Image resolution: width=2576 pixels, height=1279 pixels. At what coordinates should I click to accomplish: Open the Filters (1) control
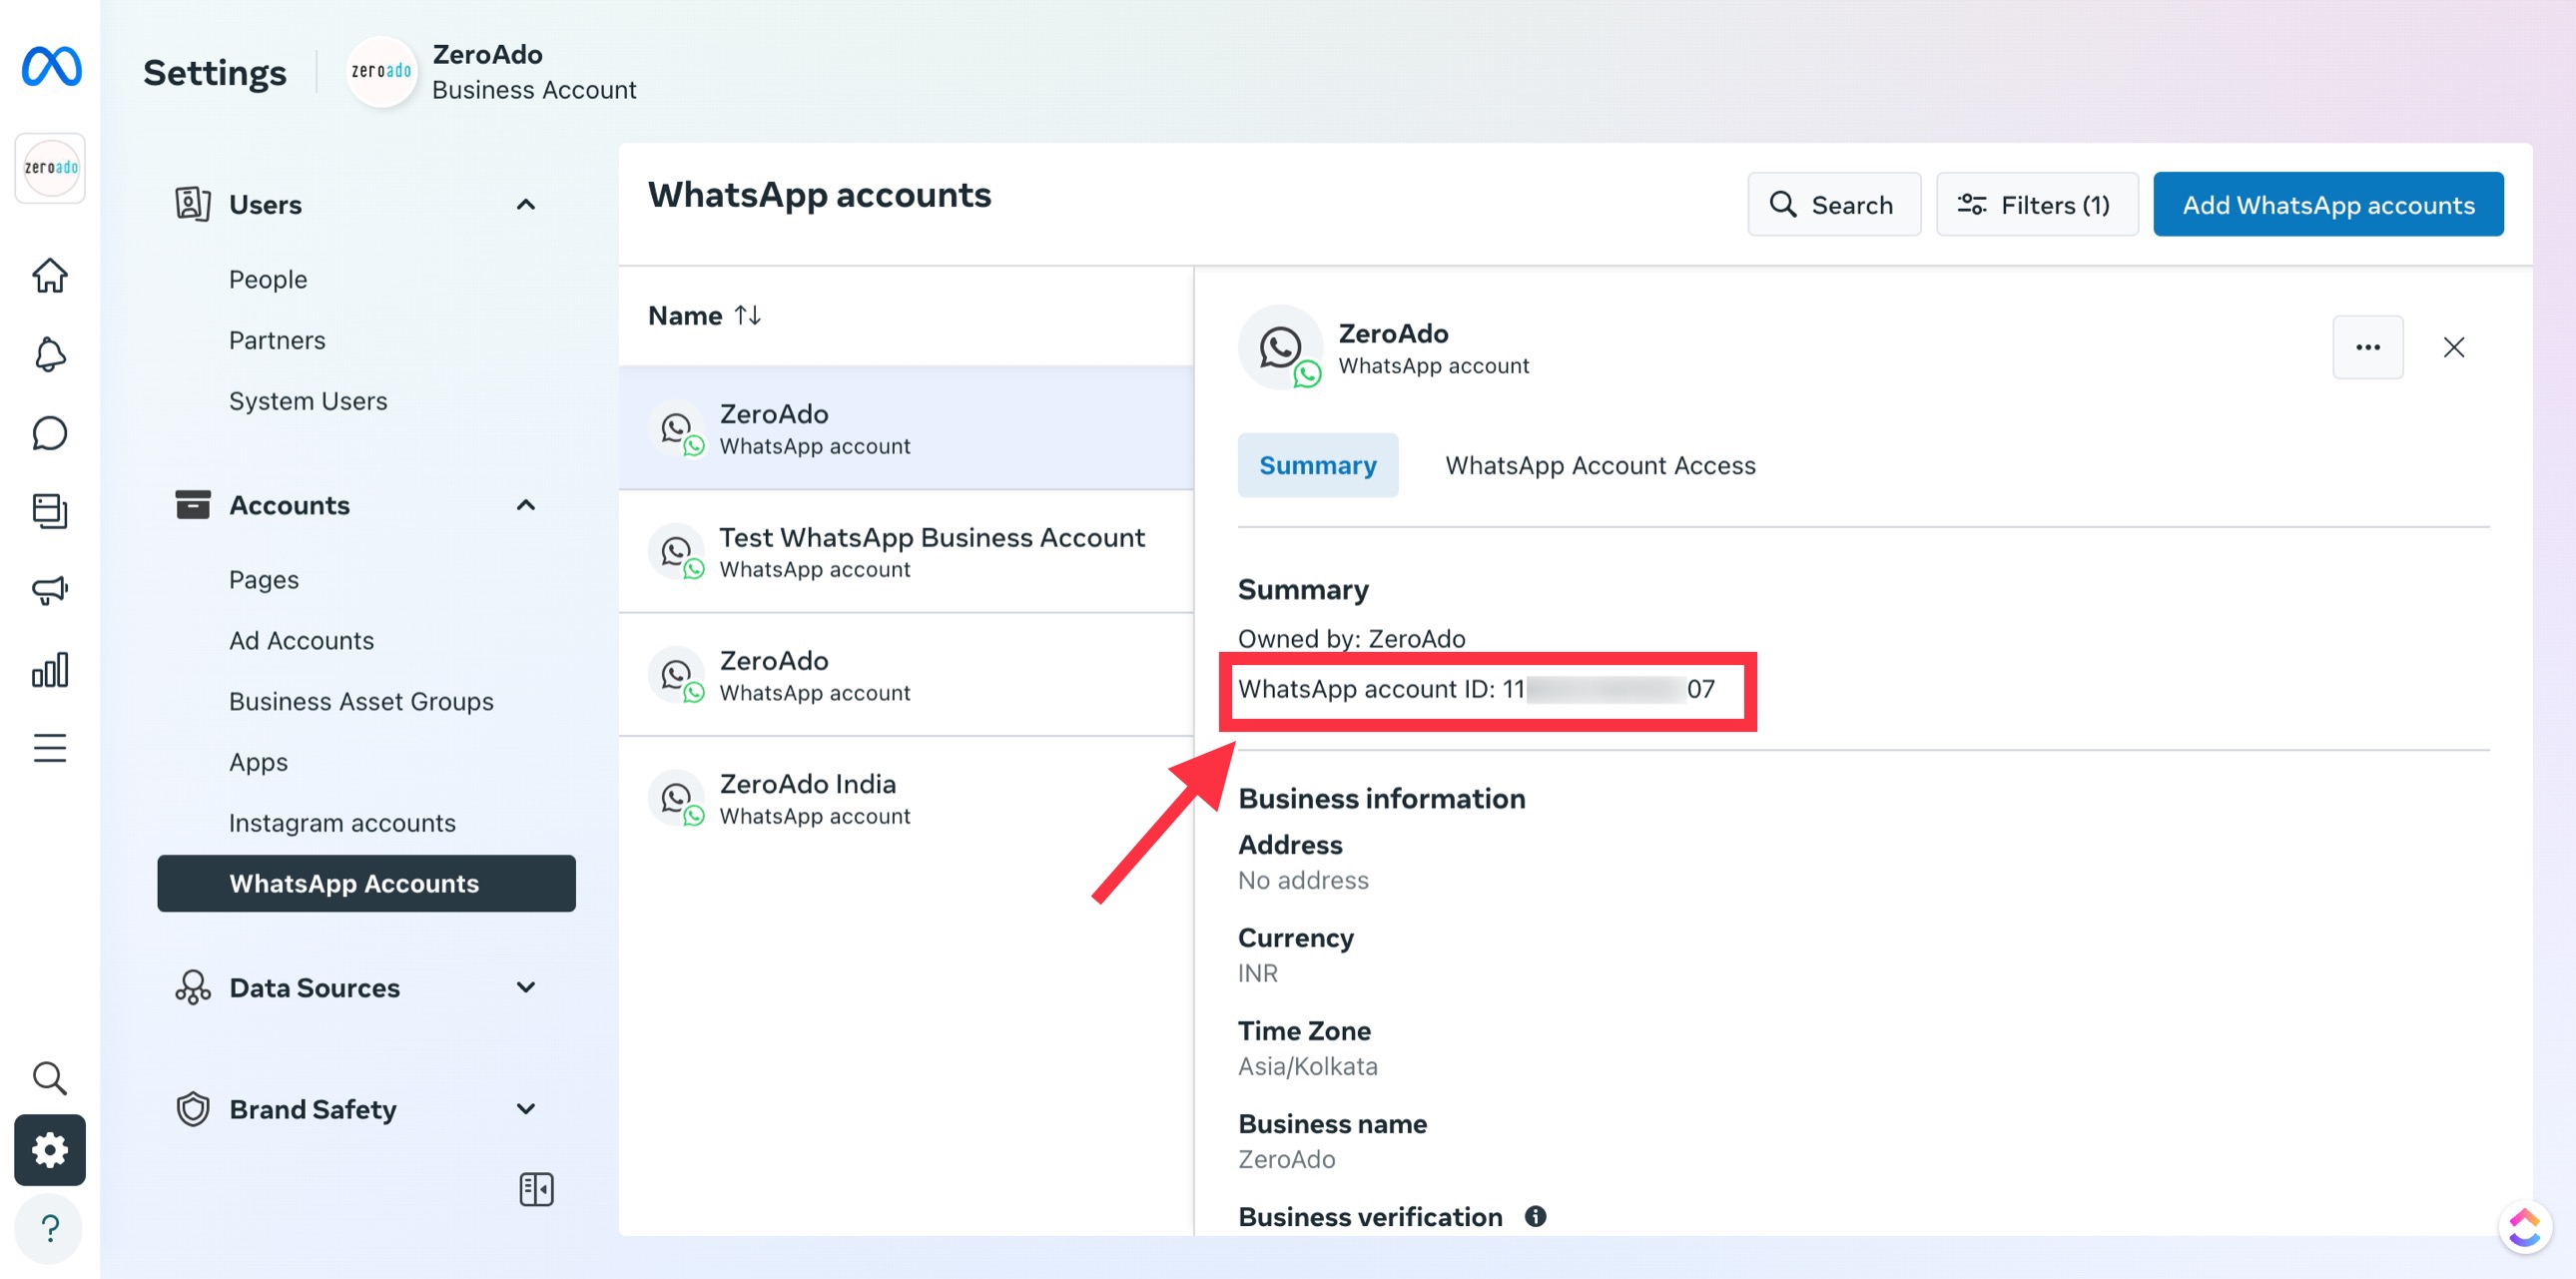[2036, 204]
